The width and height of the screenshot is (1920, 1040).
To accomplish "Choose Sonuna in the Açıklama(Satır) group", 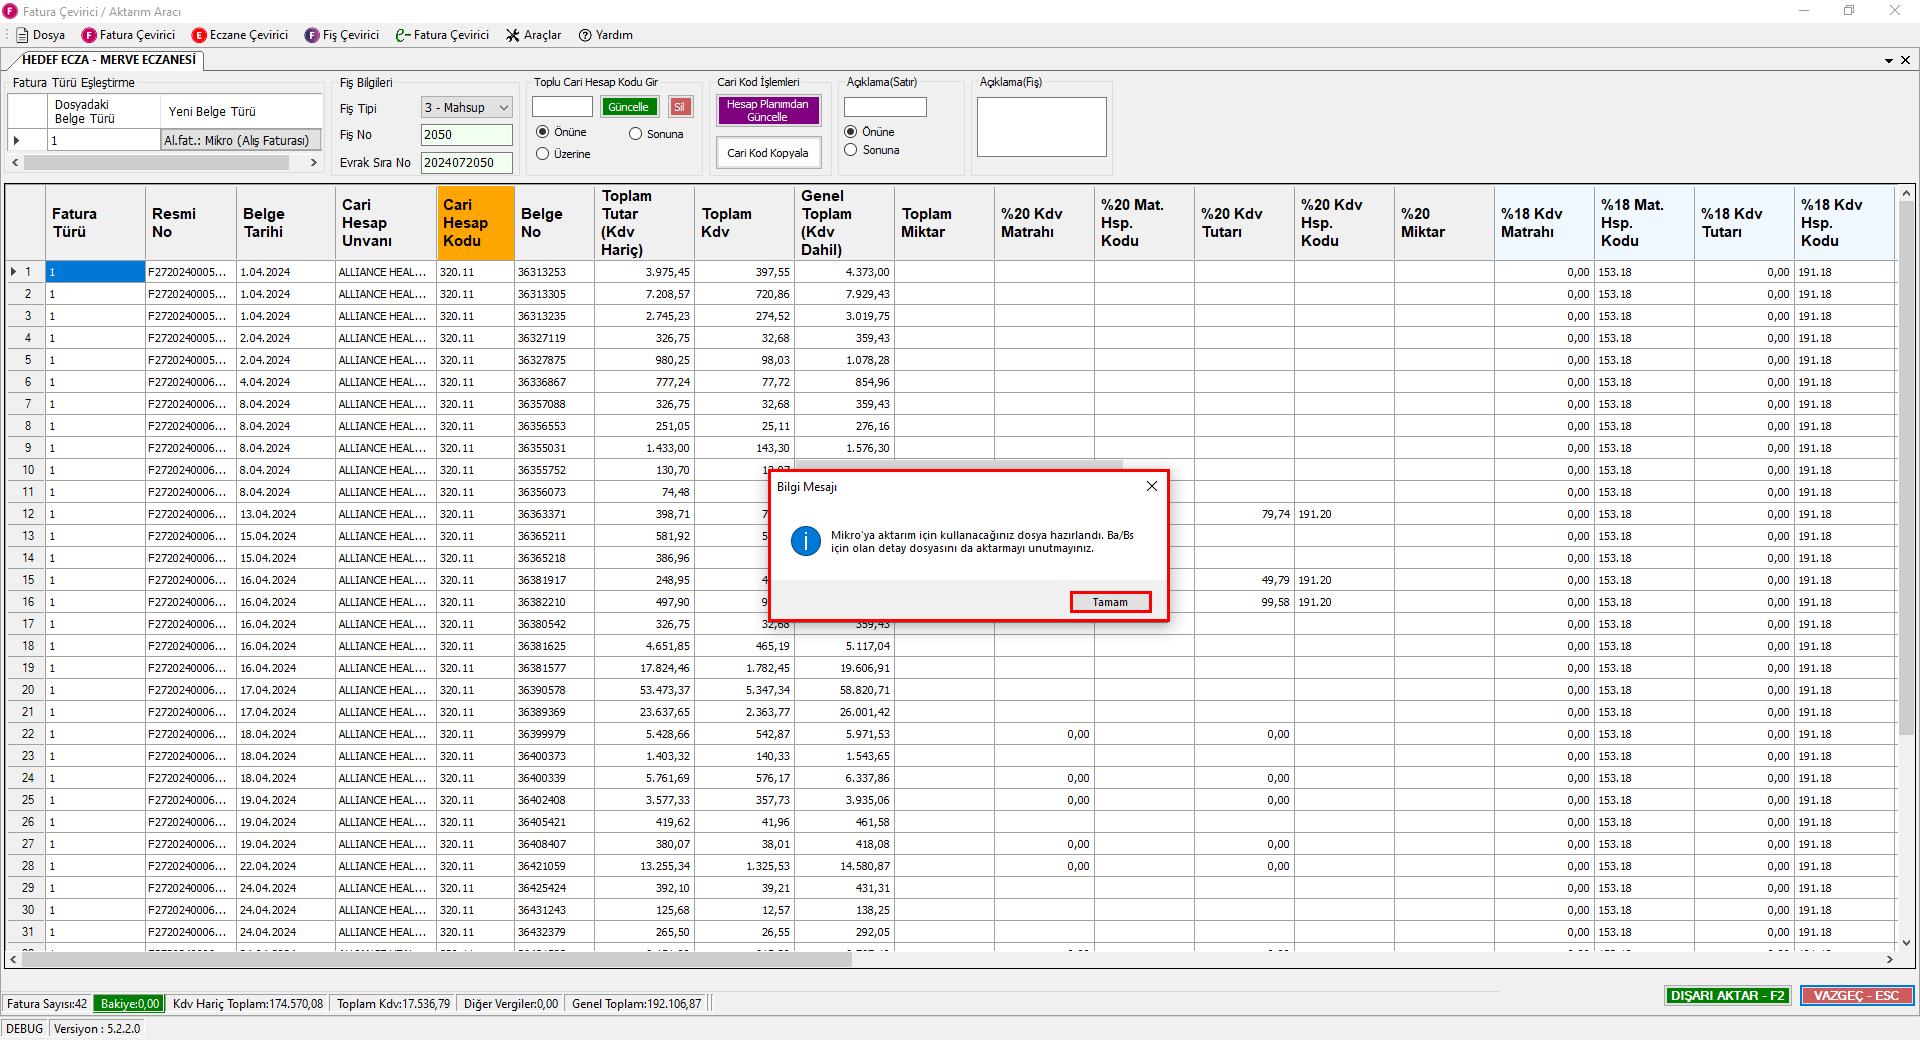I will [x=851, y=150].
